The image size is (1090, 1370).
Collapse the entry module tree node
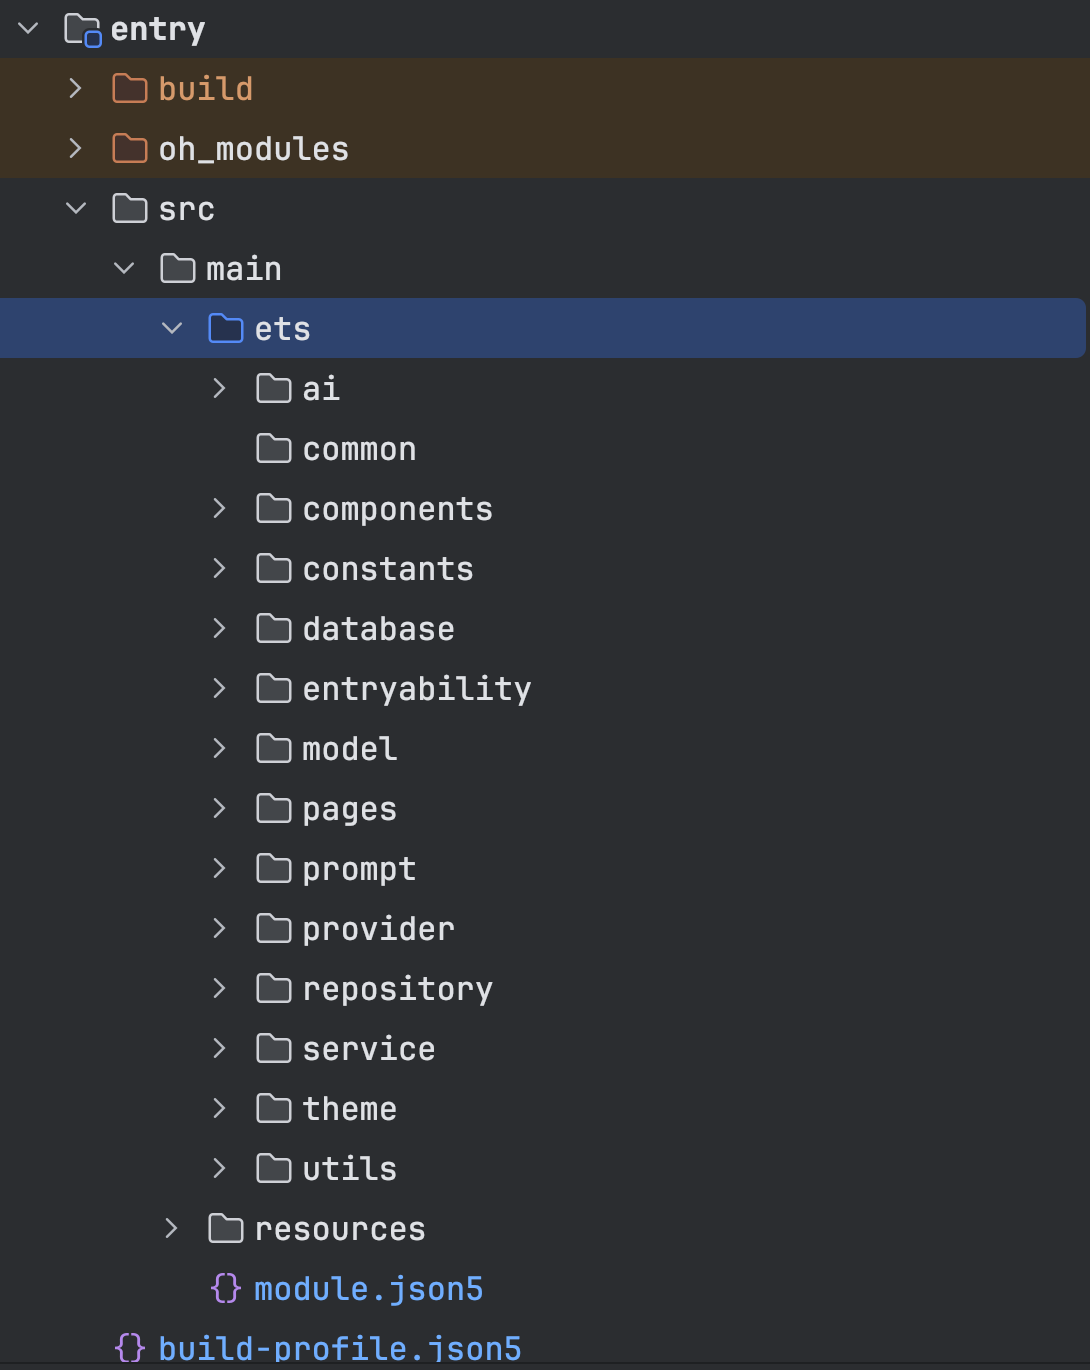coord(28,29)
